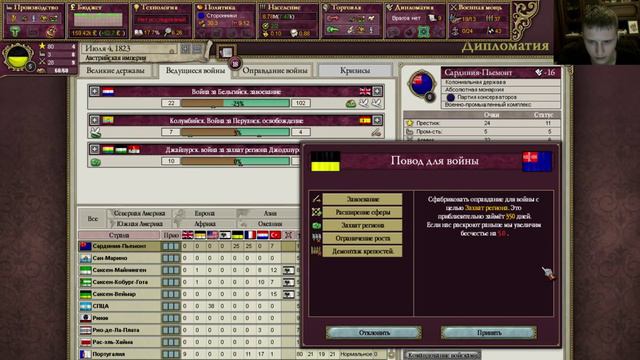
Task: Click Belgian war score bar
Action: pyautogui.click(x=236, y=103)
